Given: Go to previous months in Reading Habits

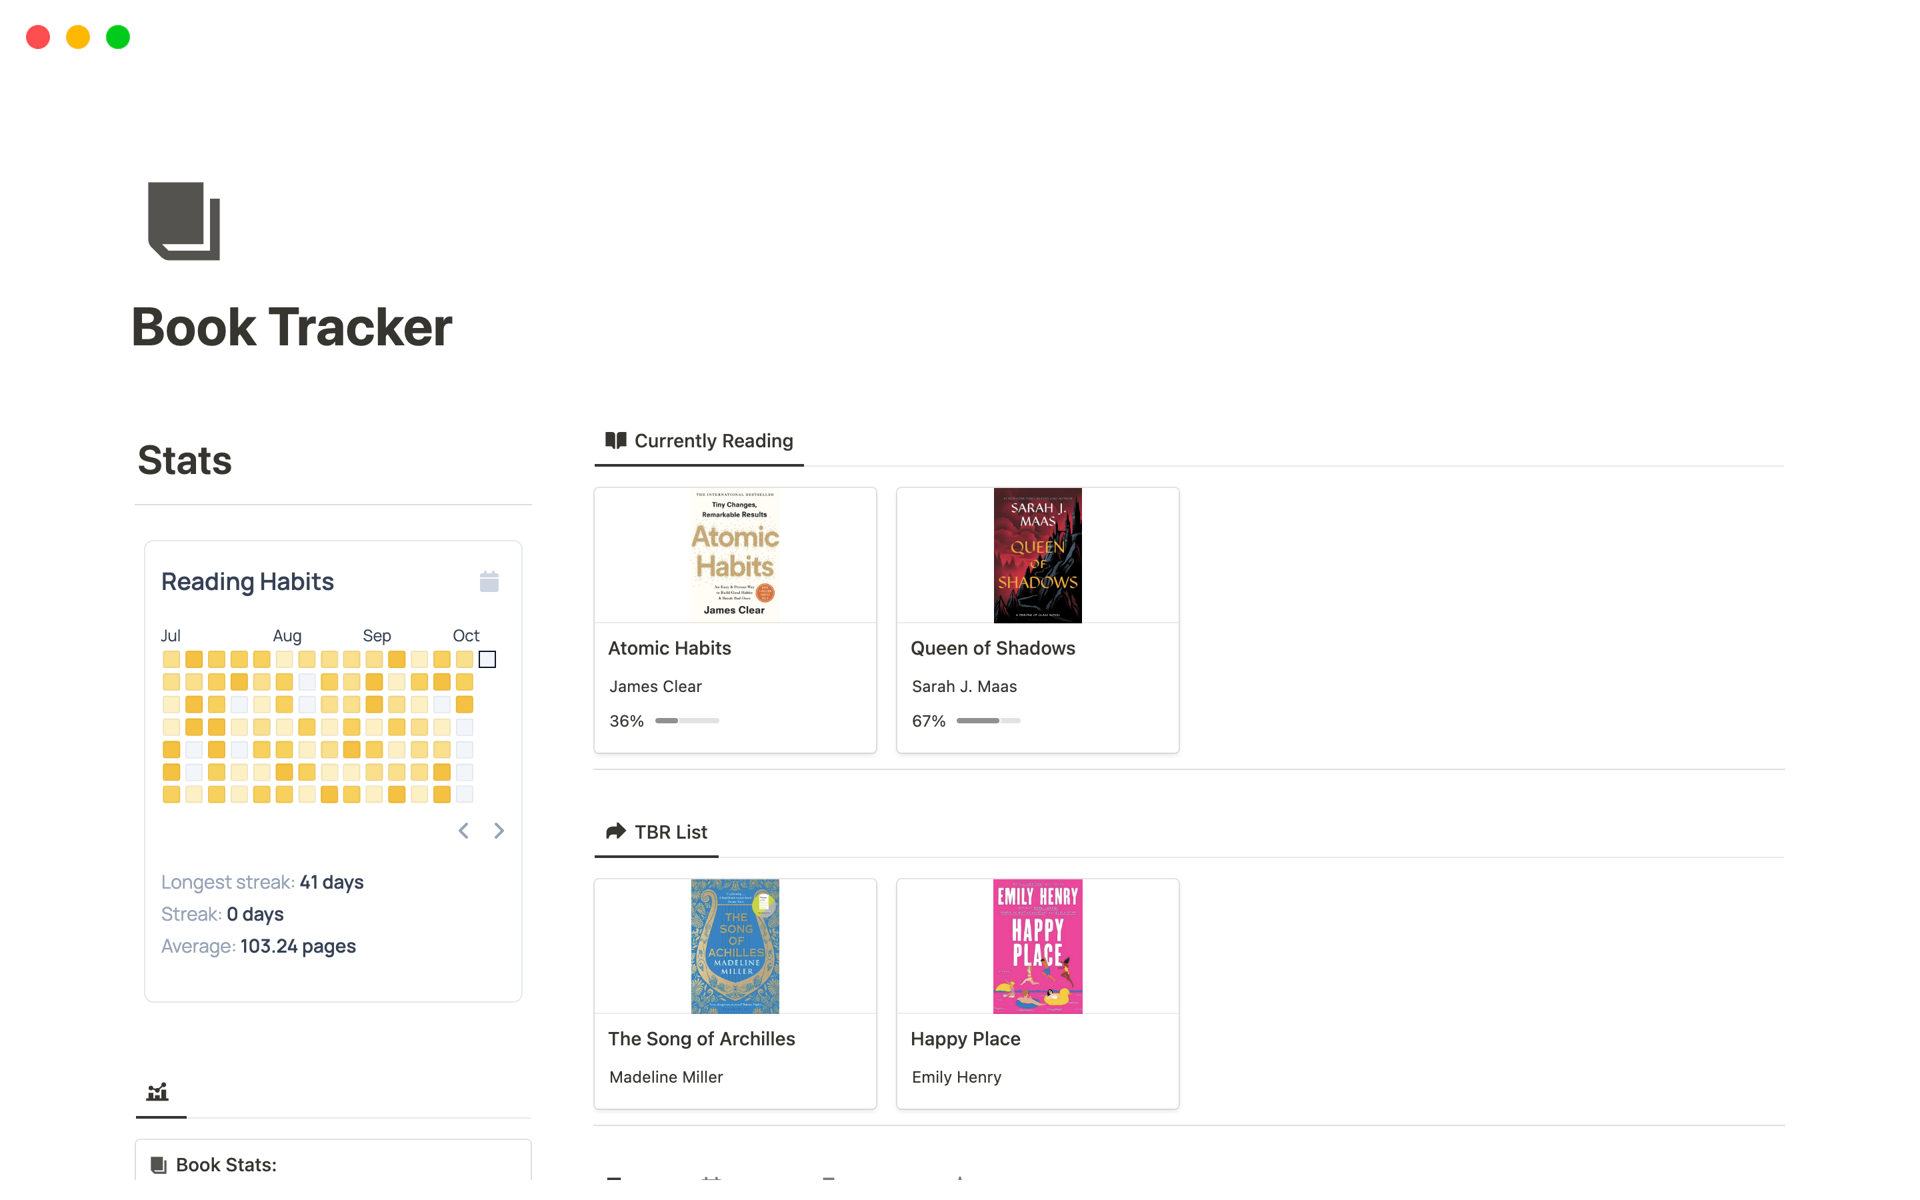Looking at the screenshot, I should pyautogui.click(x=464, y=831).
